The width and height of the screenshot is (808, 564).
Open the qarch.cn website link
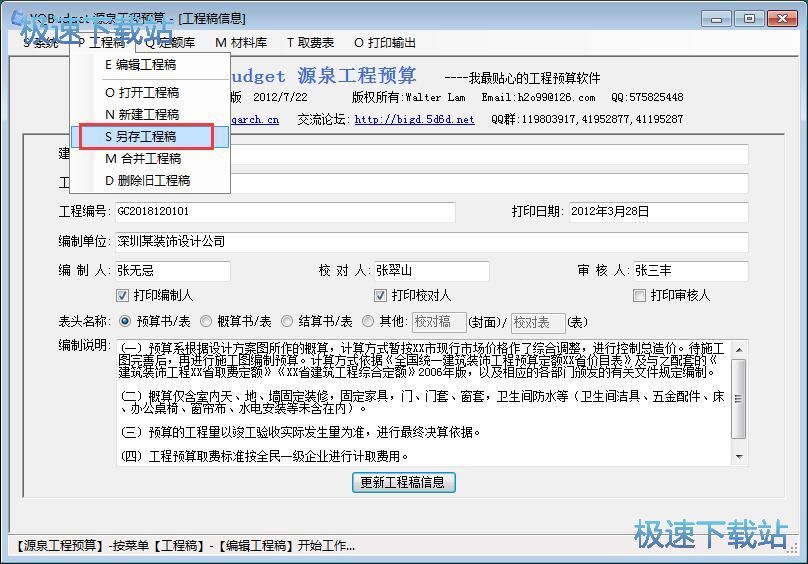[x=255, y=119]
